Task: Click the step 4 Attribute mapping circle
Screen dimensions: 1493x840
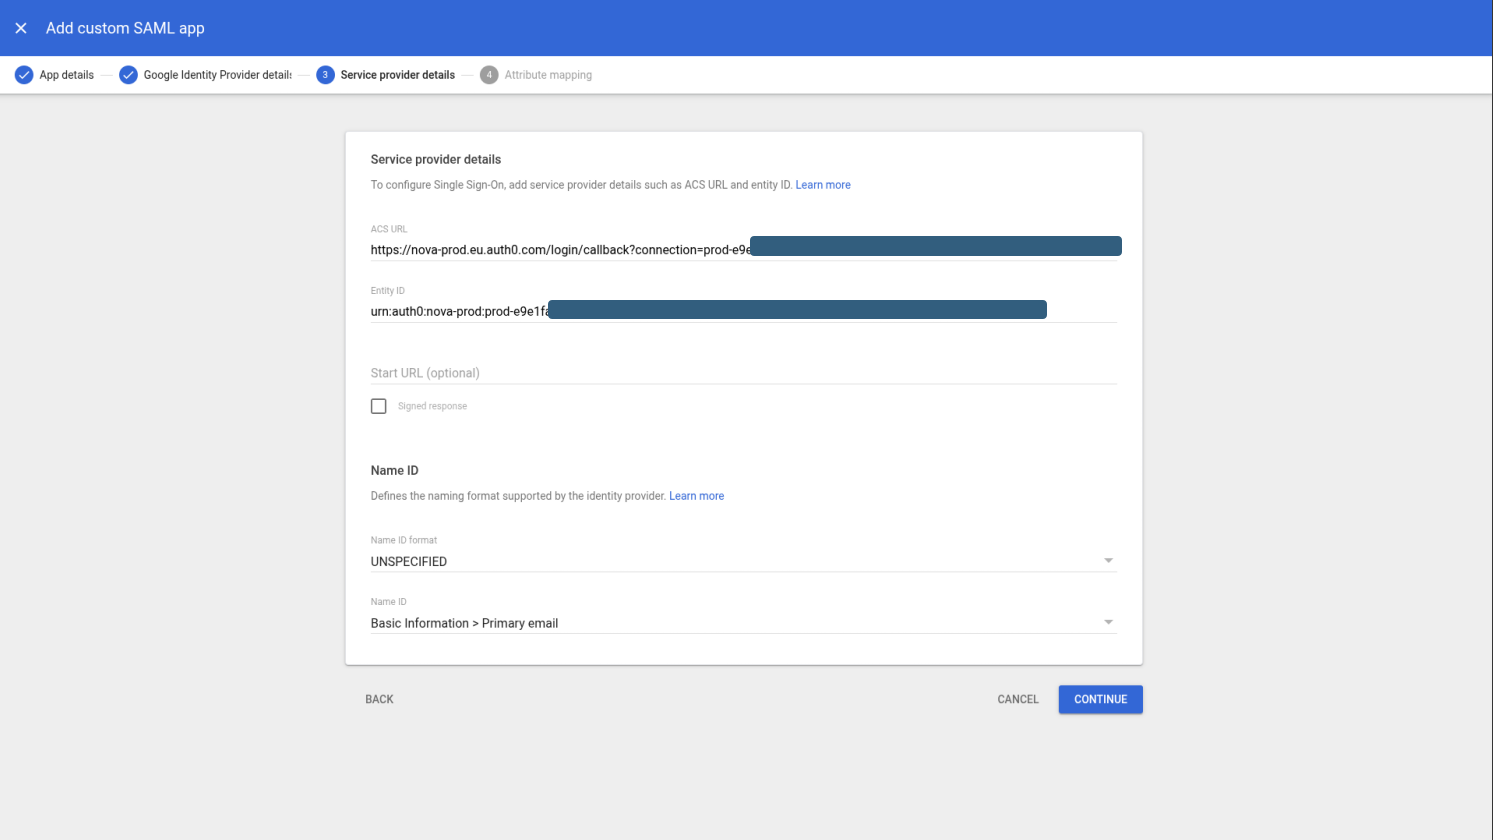Action: [489, 74]
